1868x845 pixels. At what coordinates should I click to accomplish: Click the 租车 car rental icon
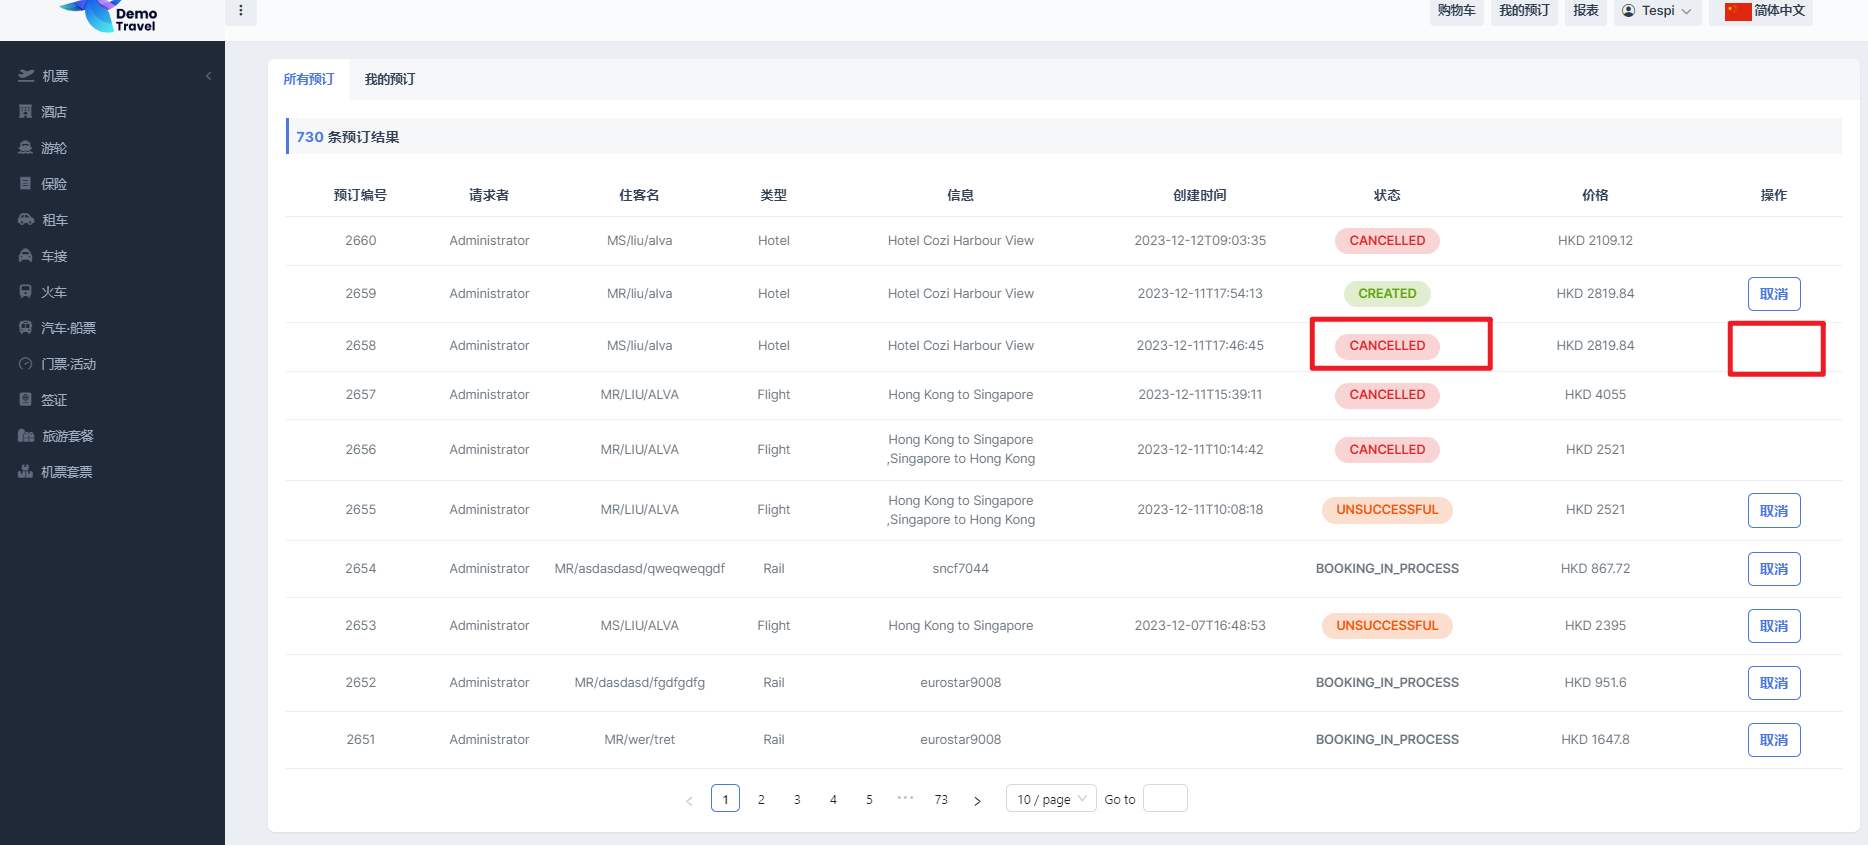[x=26, y=220]
